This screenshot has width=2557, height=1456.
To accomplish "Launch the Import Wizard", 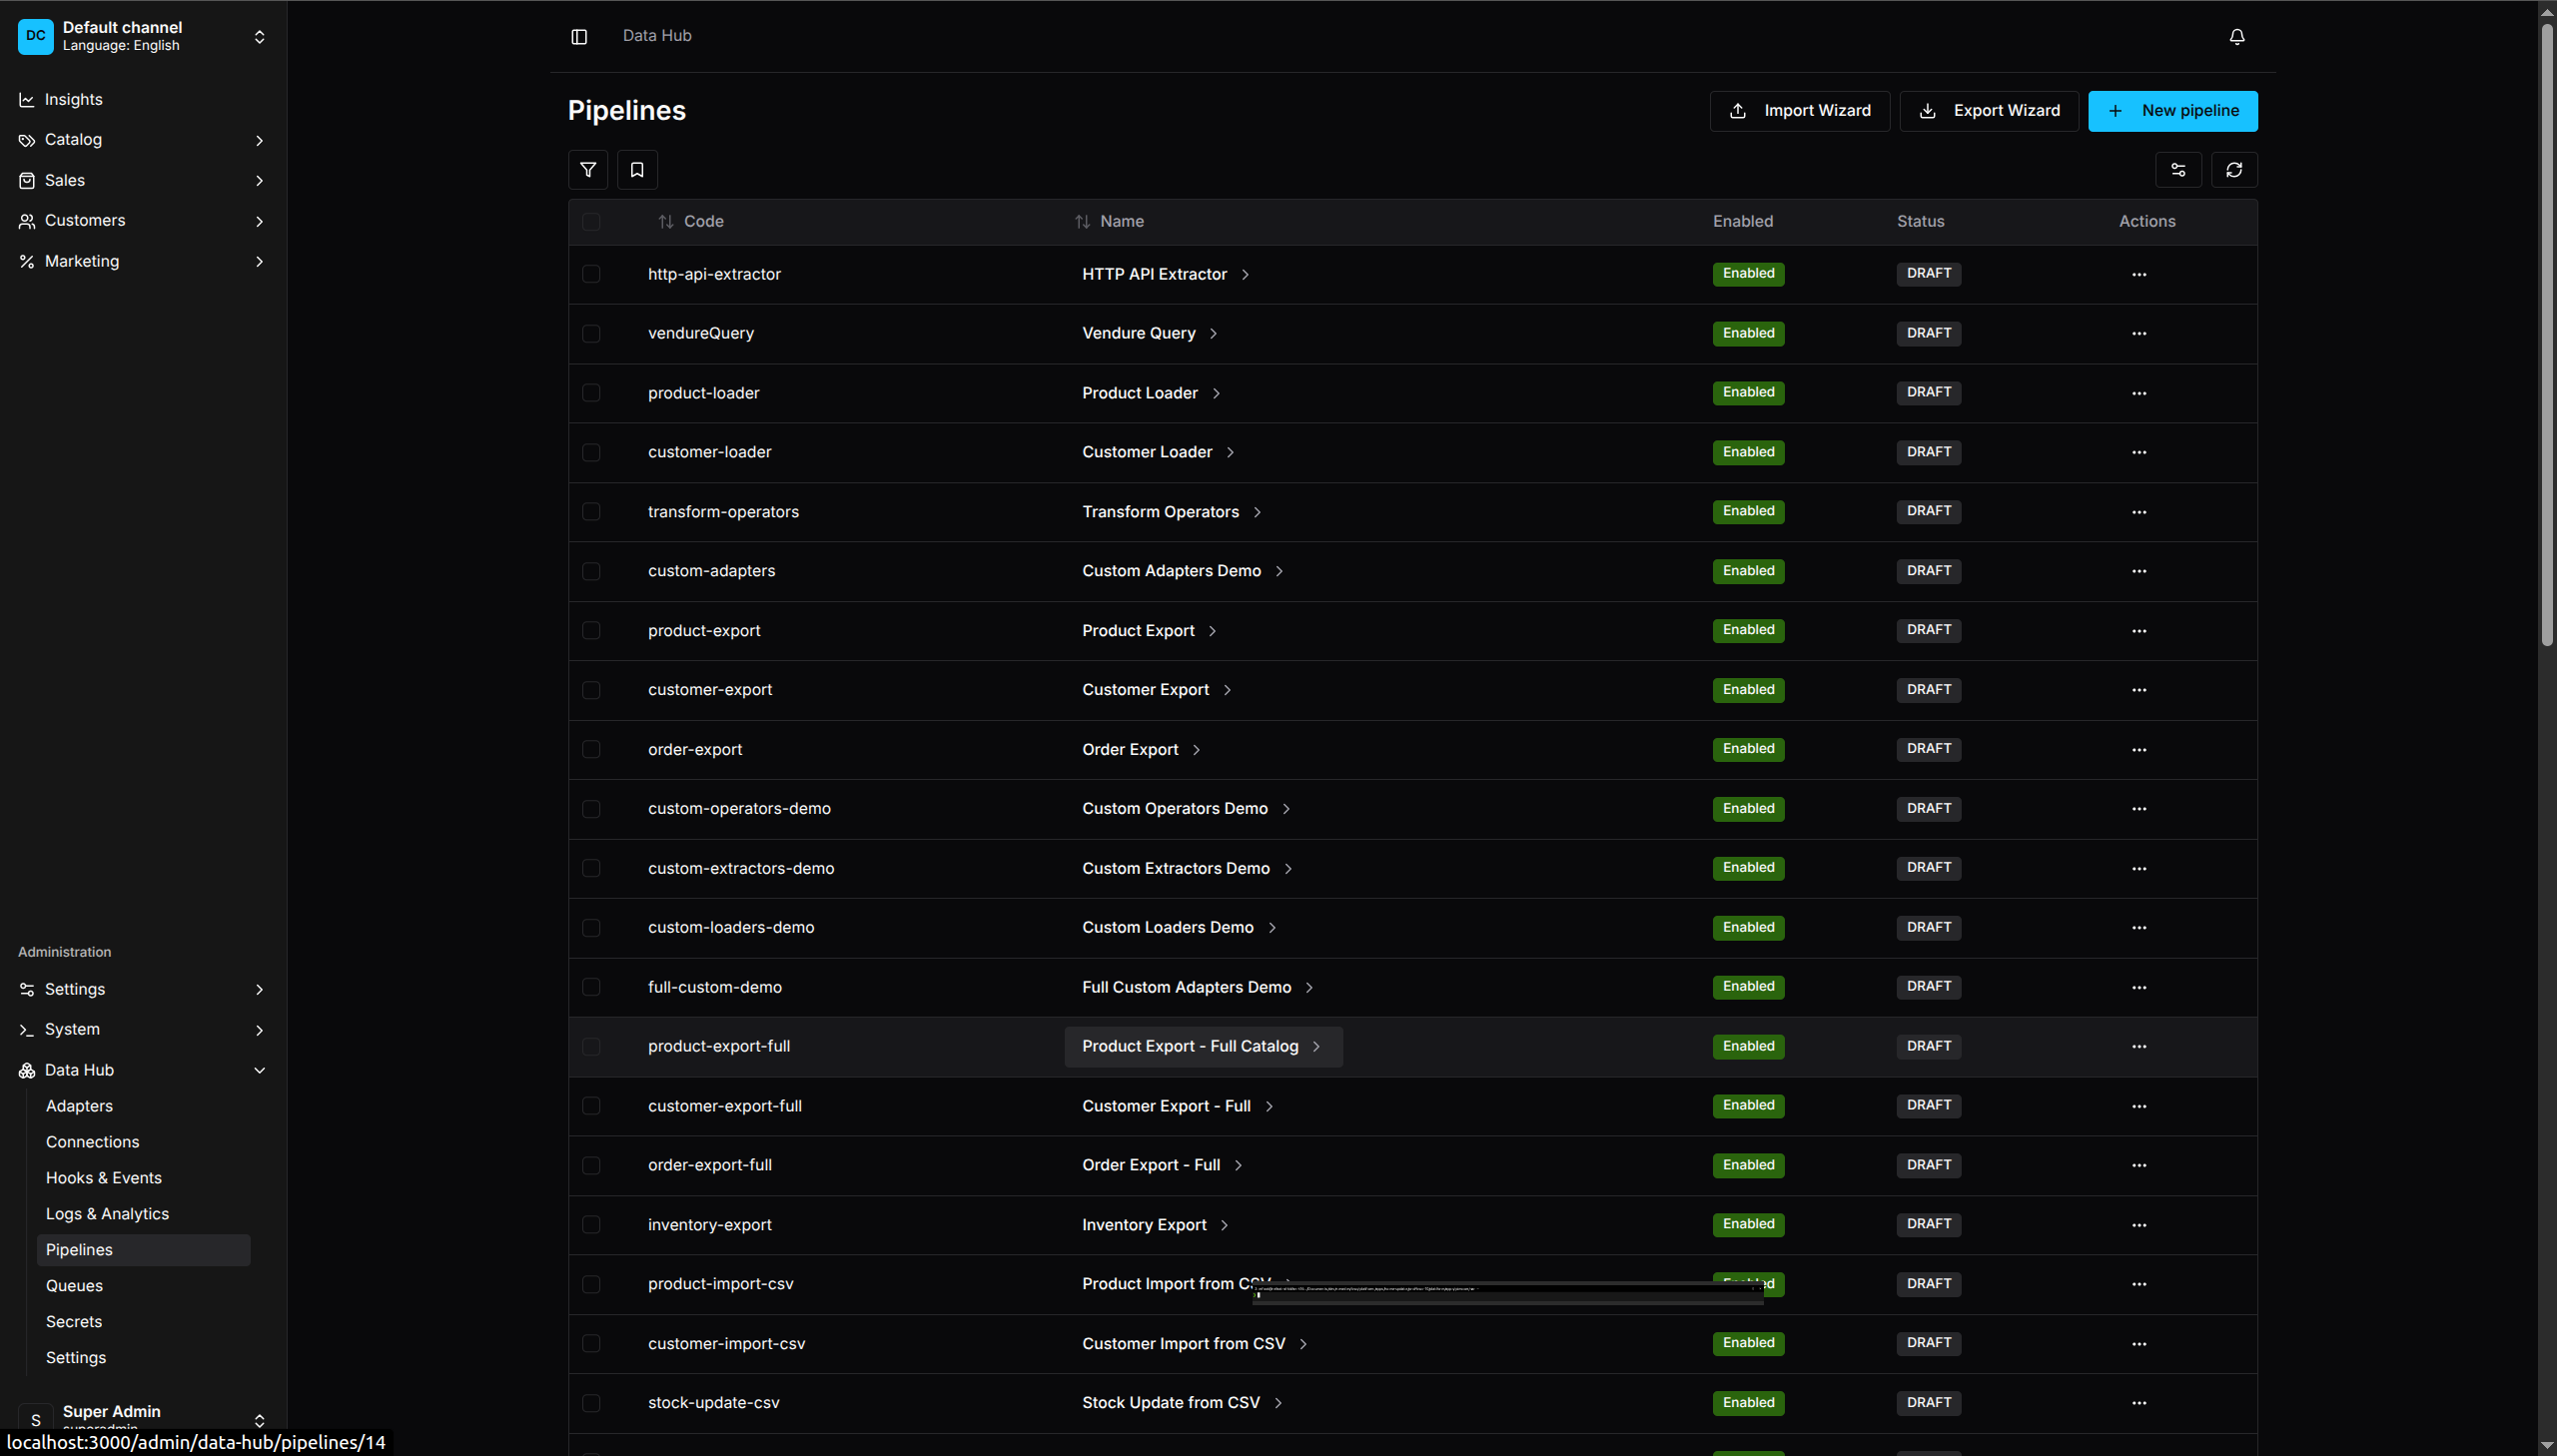I will tap(1799, 110).
